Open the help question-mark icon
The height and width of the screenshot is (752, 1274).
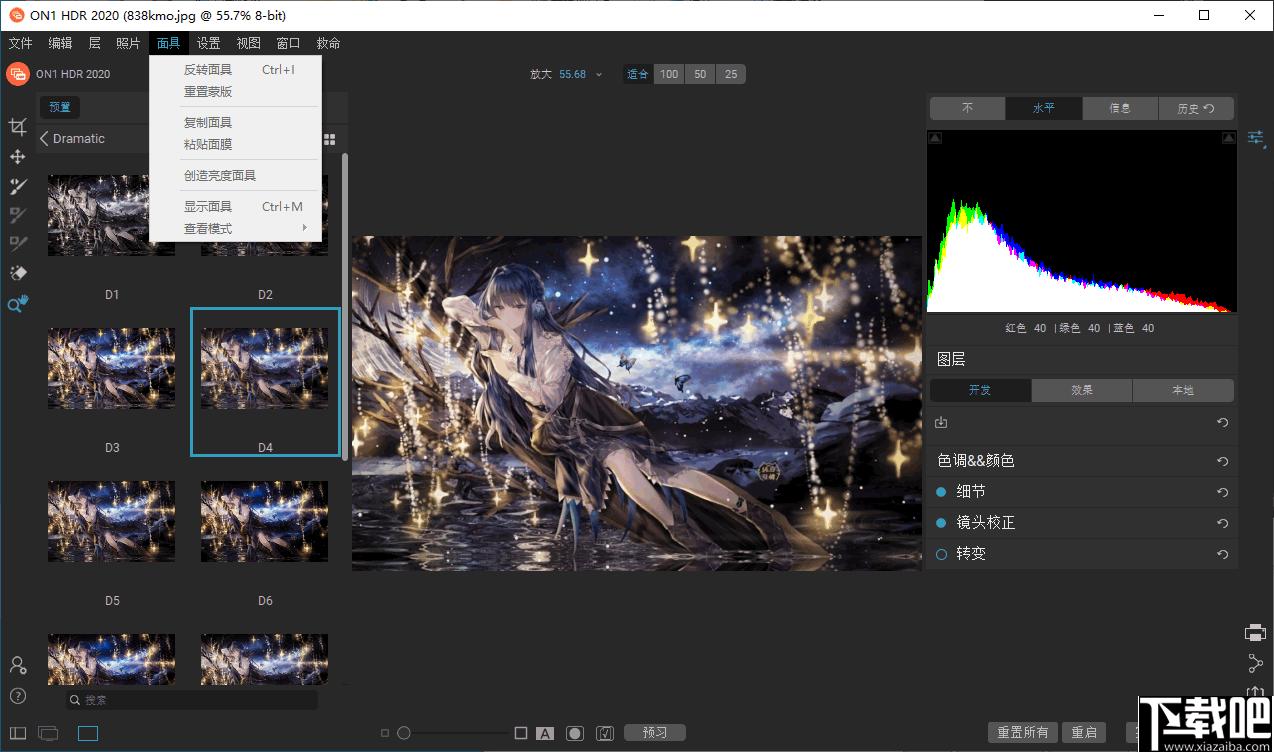pyautogui.click(x=17, y=696)
